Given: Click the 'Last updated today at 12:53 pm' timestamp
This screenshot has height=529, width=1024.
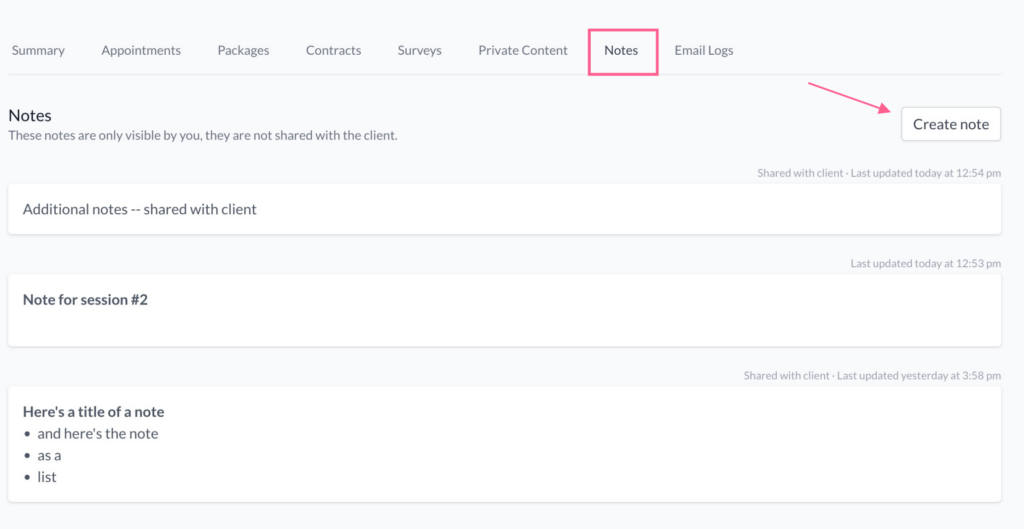Looking at the screenshot, I should point(925,263).
